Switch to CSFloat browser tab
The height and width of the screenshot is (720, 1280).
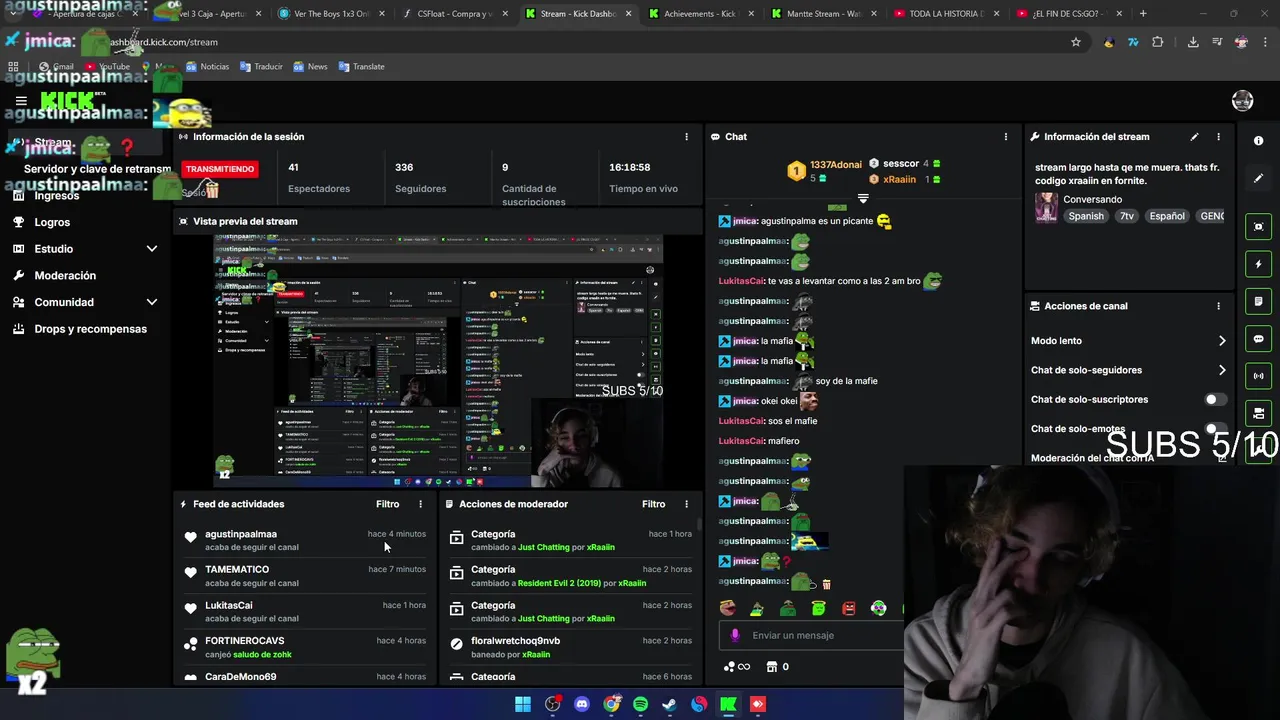coord(455,14)
